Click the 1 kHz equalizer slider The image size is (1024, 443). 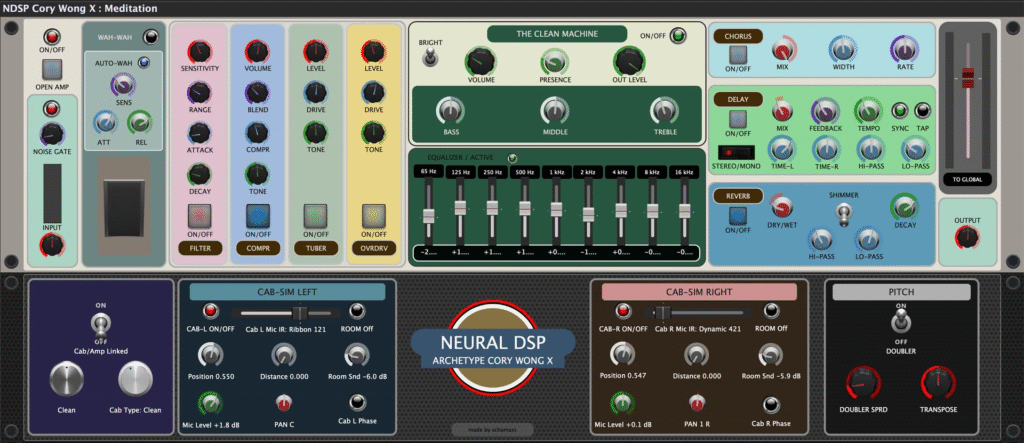pyautogui.click(x=556, y=210)
